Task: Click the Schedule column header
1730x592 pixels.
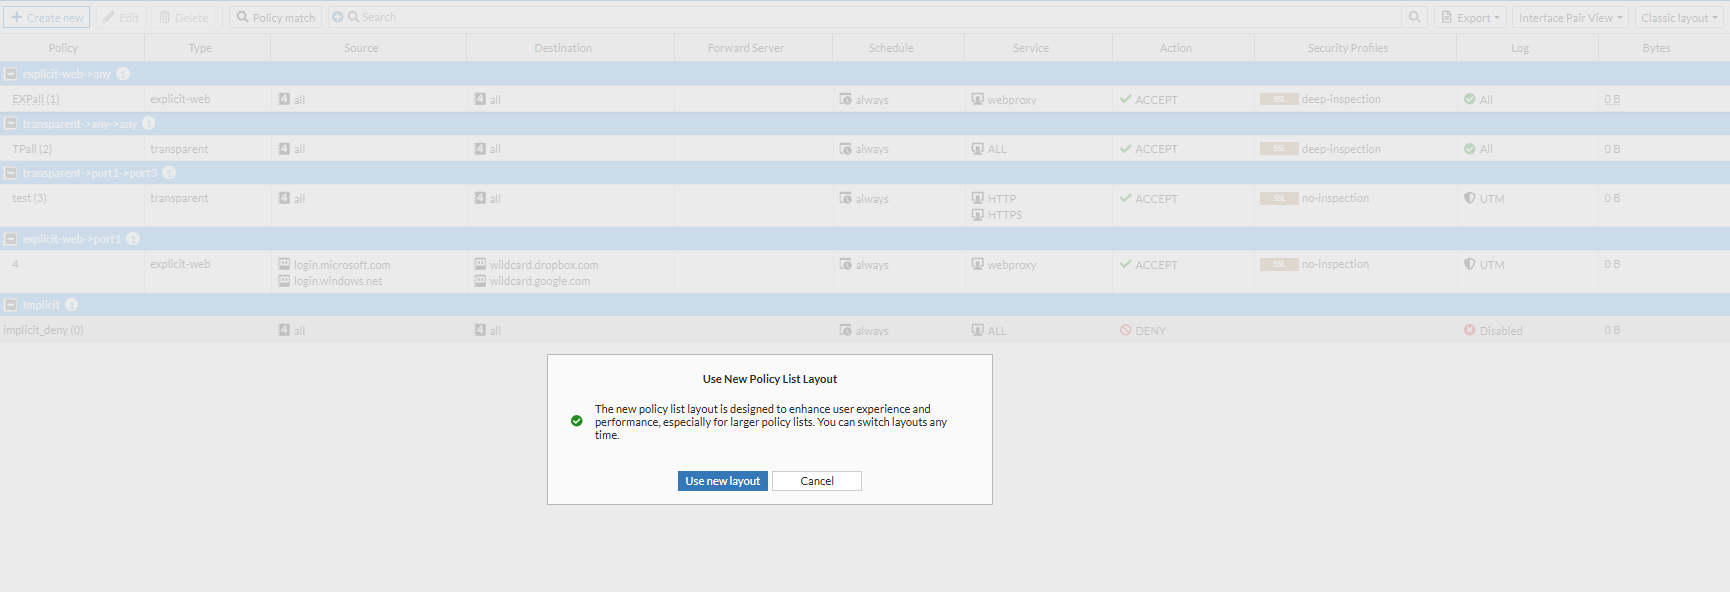Action: point(891,48)
